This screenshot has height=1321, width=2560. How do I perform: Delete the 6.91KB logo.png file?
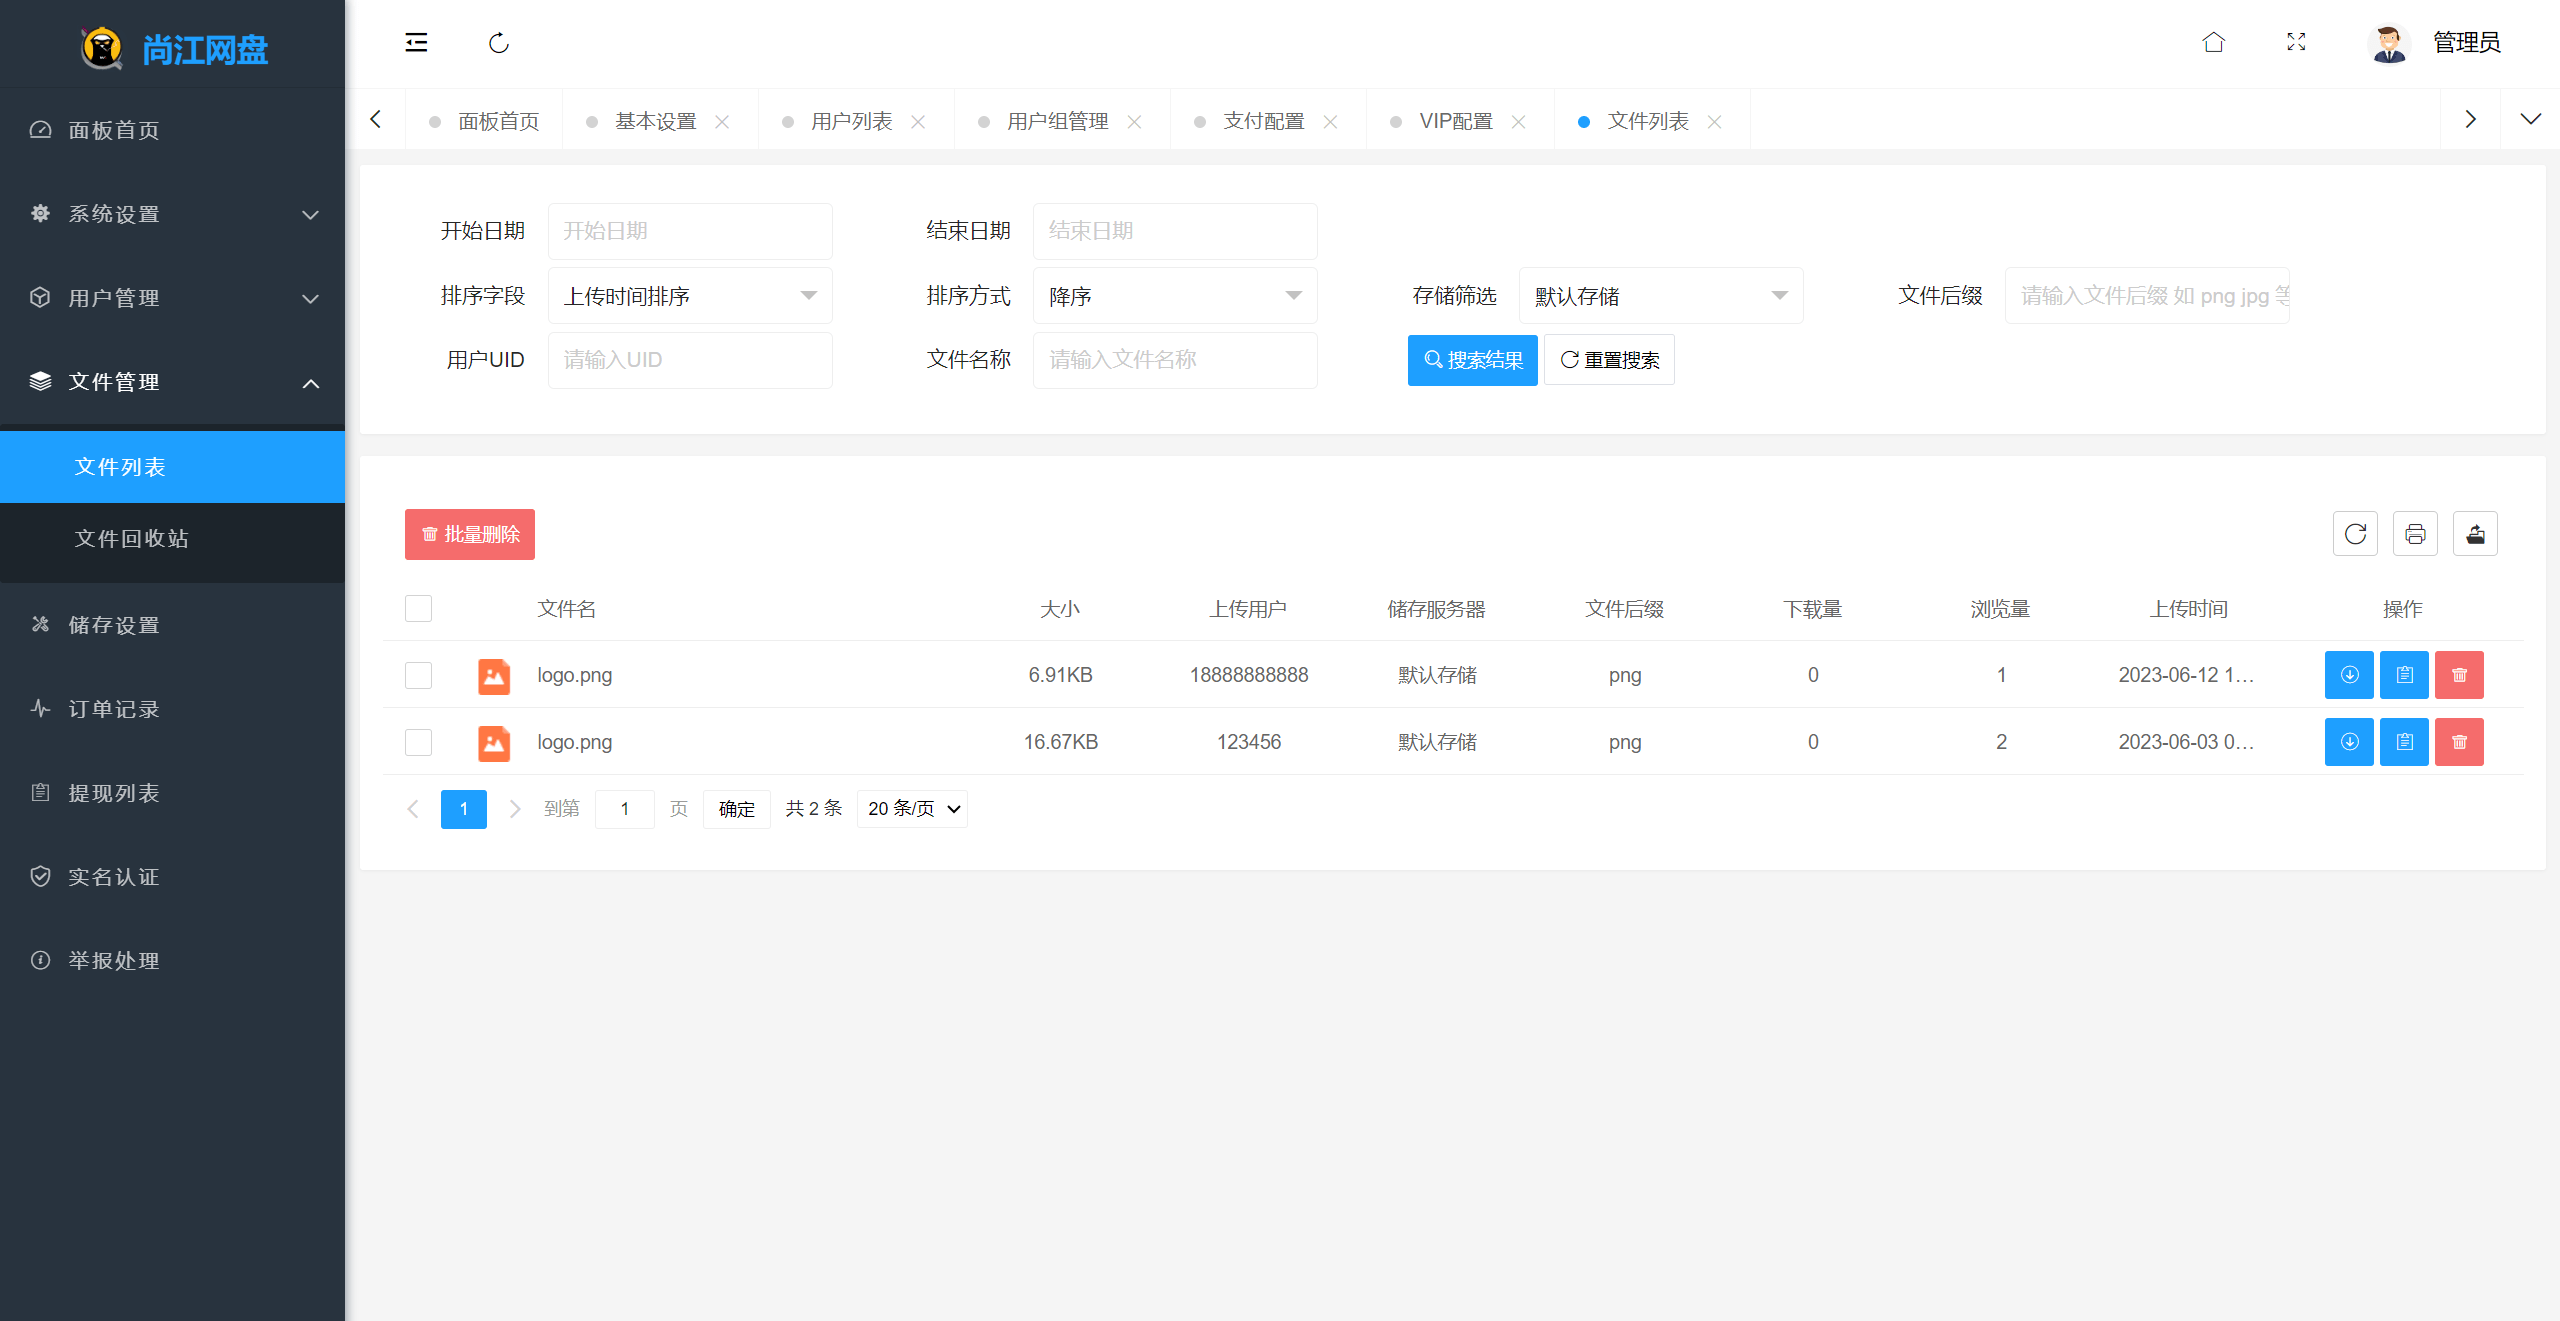[2459, 675]
